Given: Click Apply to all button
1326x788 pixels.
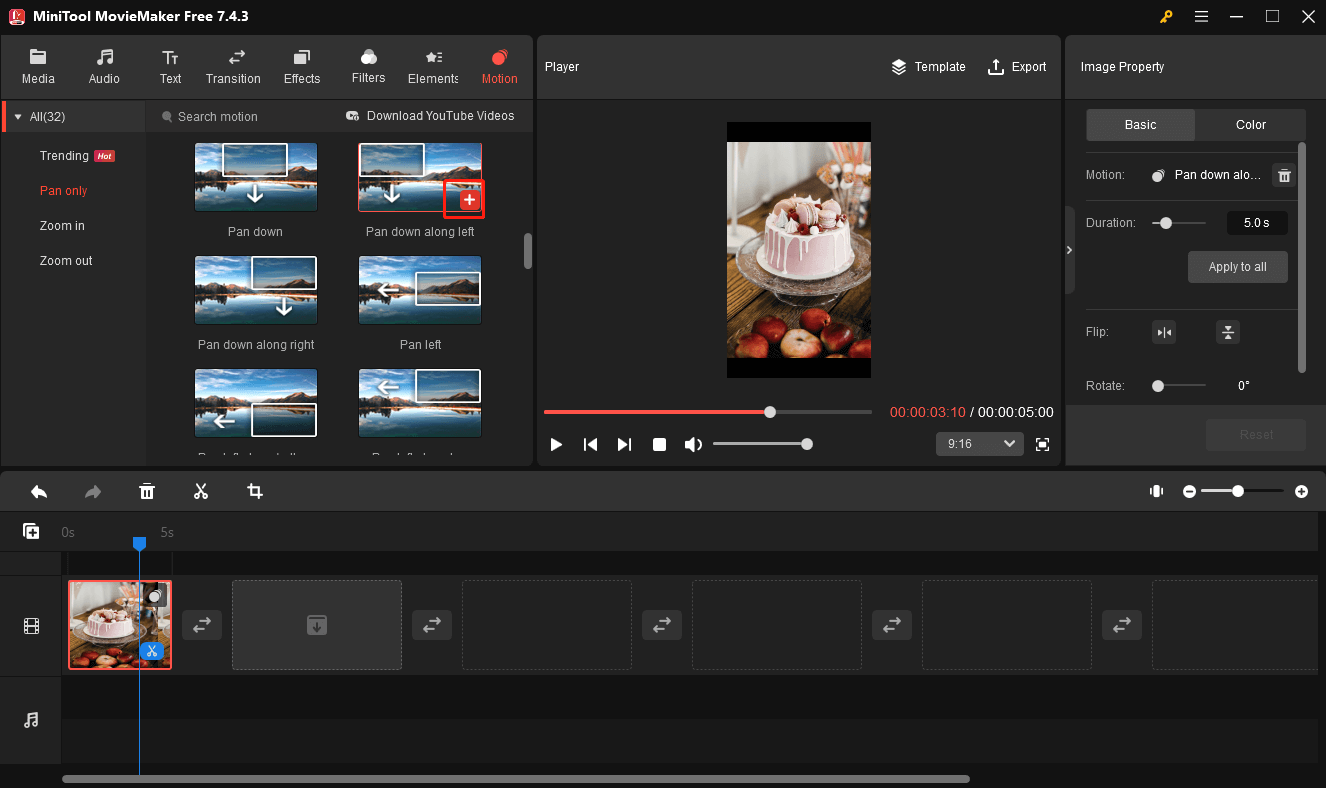Looking at the screenshot, I should click(1238, 267).
